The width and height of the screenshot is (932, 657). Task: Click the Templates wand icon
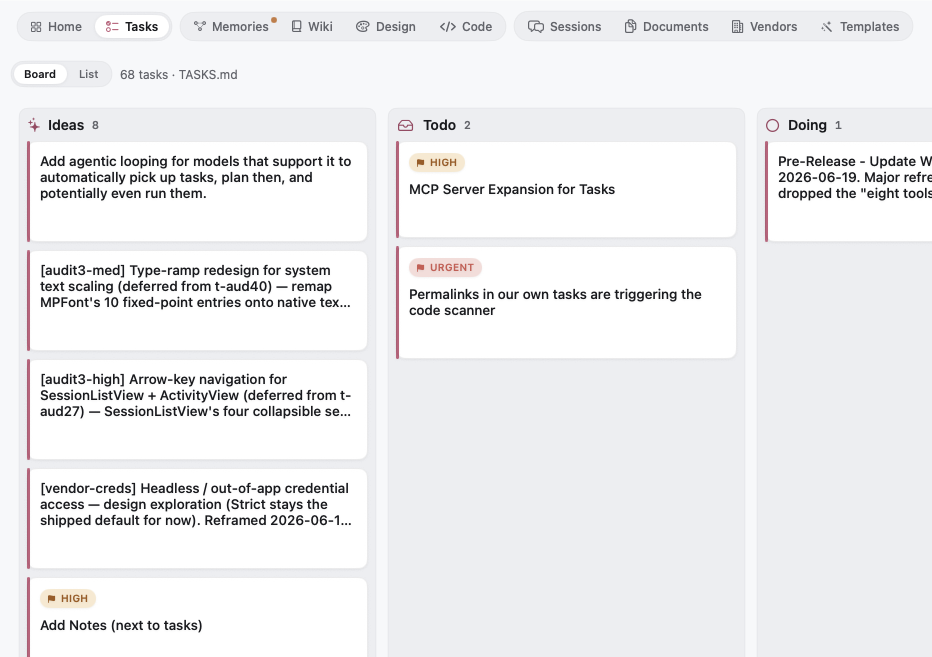[x=827, y=27]
